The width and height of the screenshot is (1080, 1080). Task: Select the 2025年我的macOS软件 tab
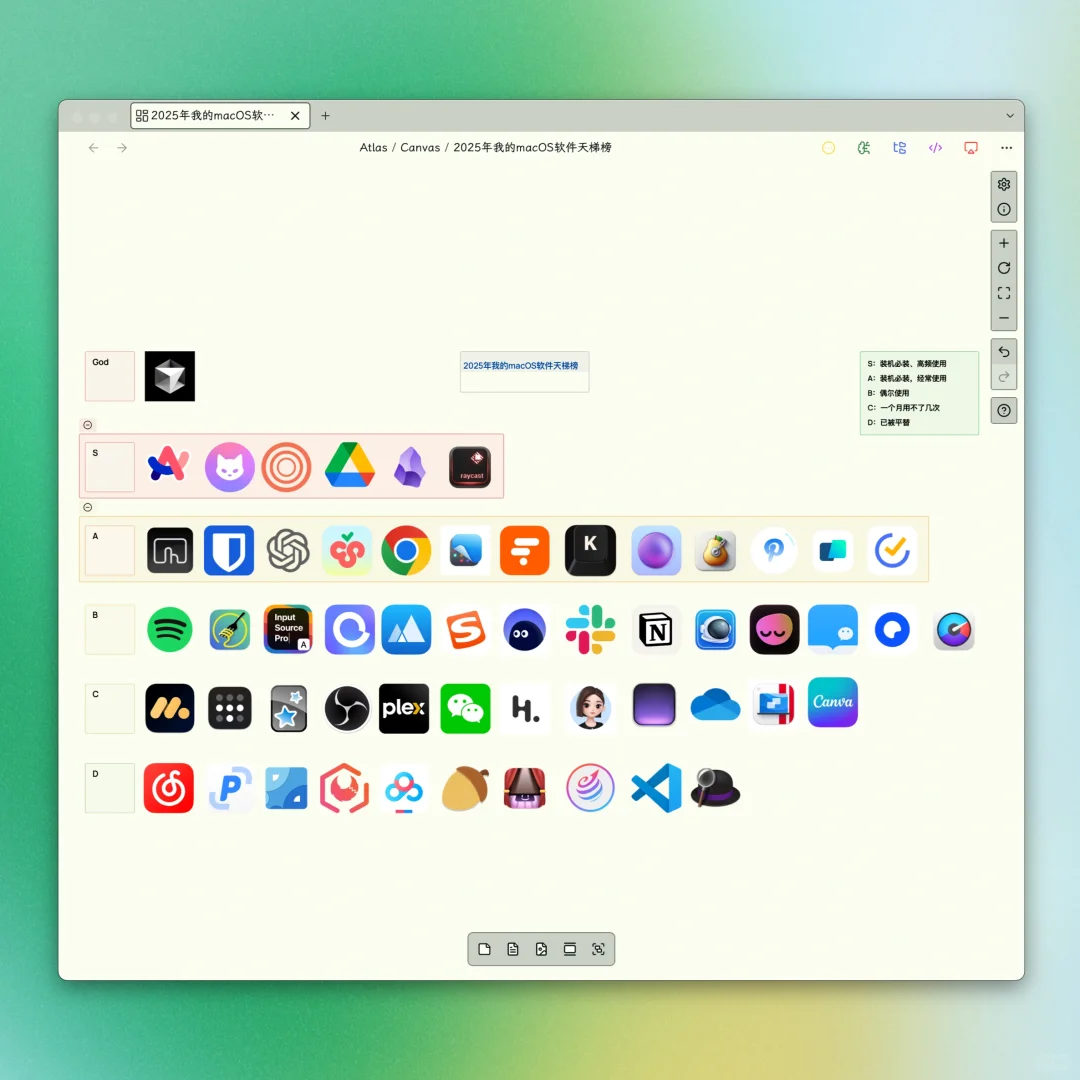[x=220, y=116]
